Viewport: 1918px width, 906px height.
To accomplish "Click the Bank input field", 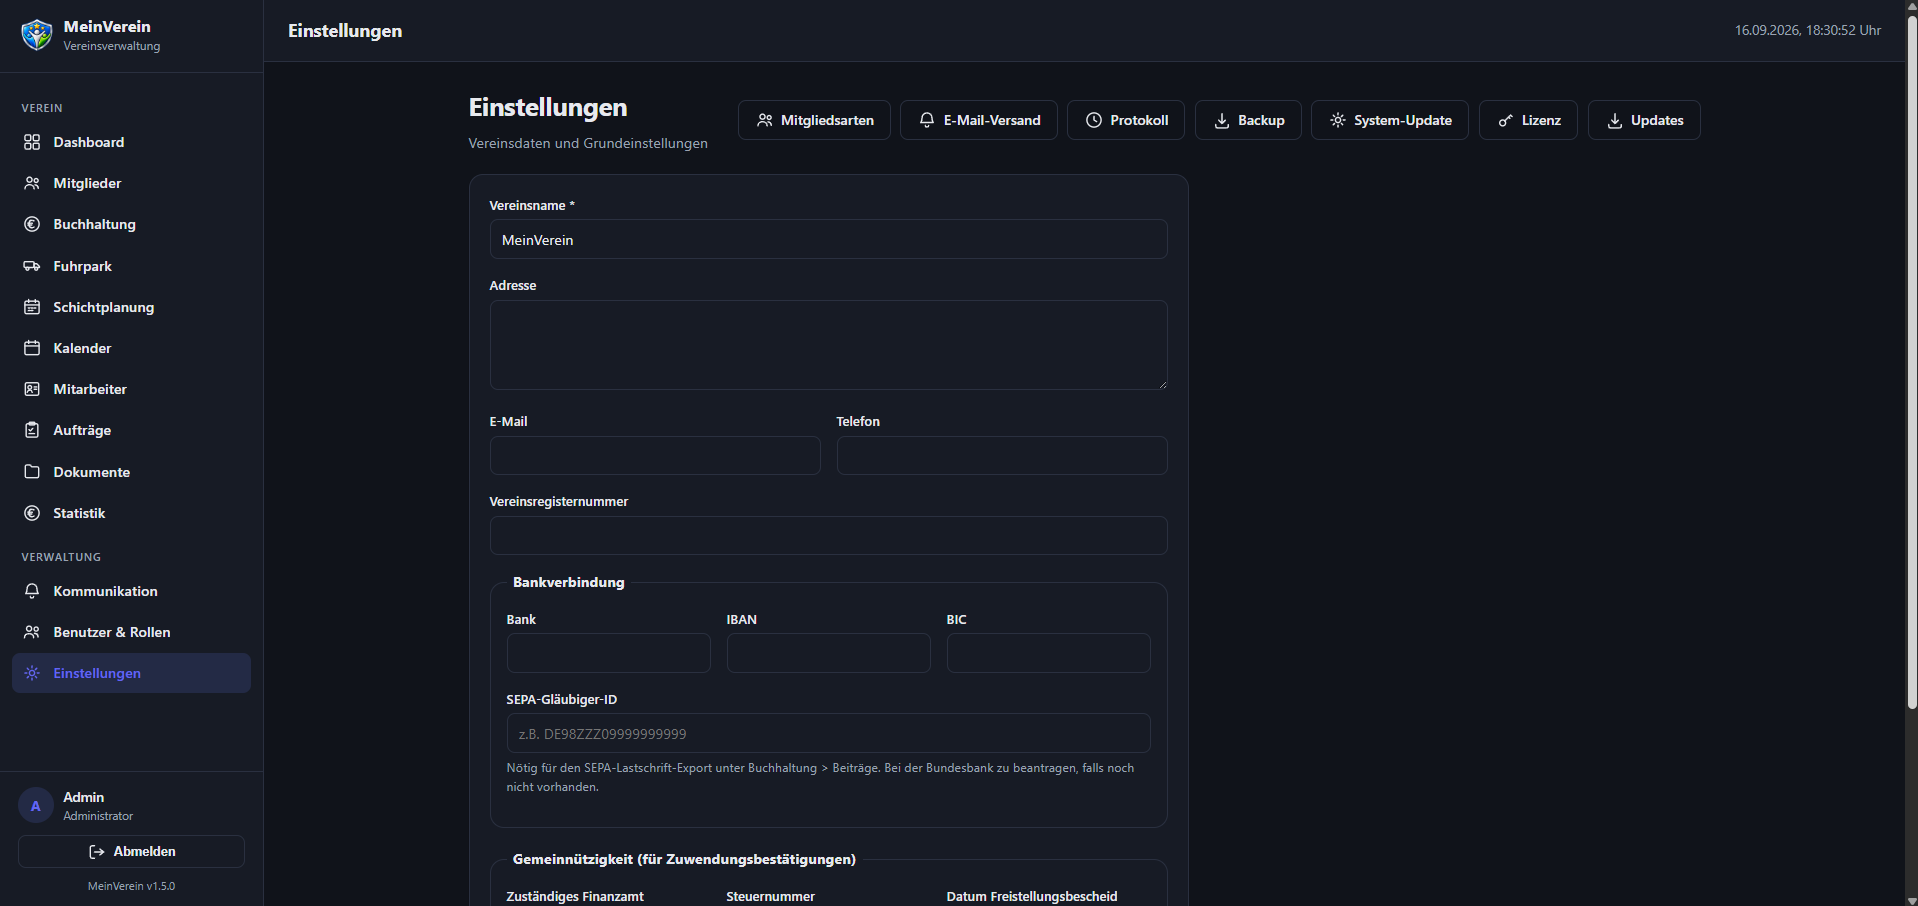I will click(608, 653).
